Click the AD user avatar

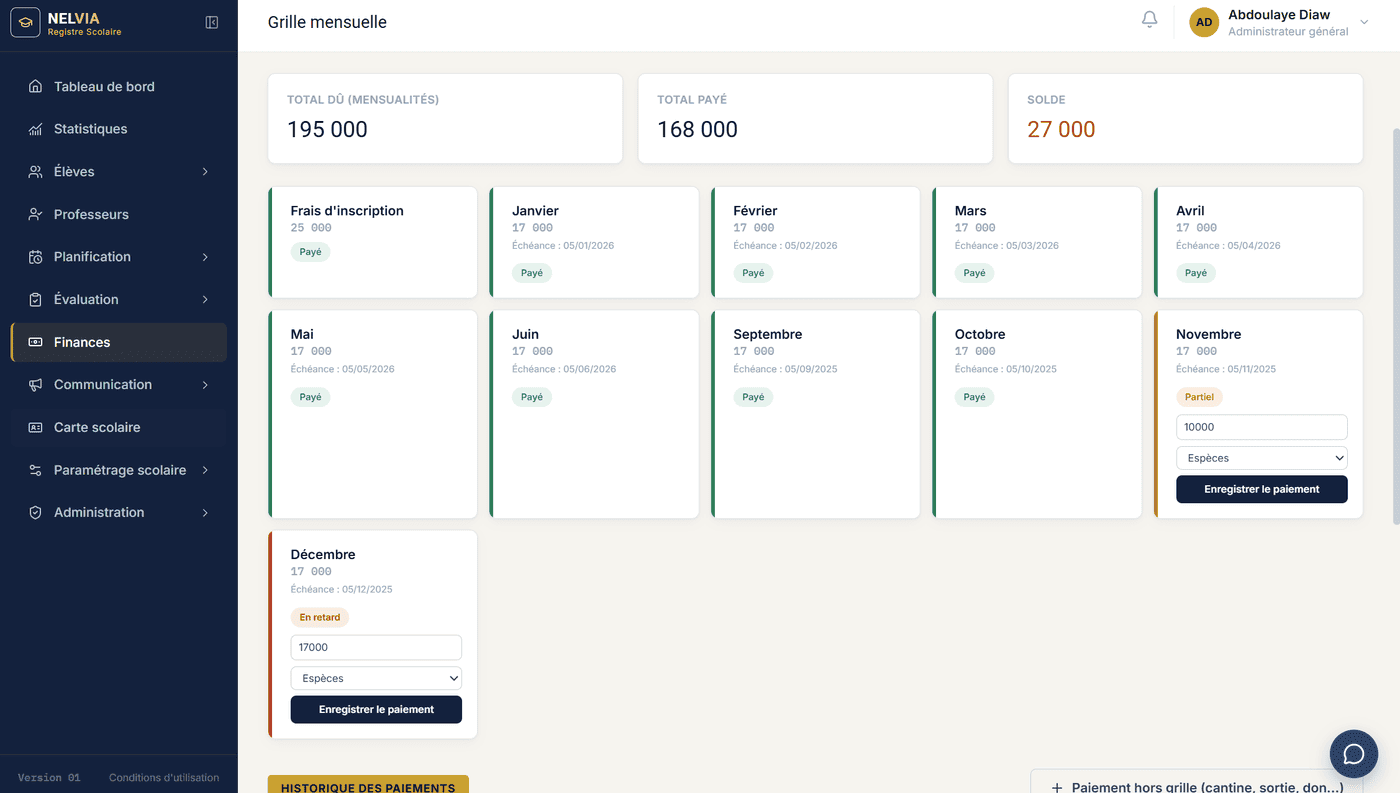[1204, 22]
